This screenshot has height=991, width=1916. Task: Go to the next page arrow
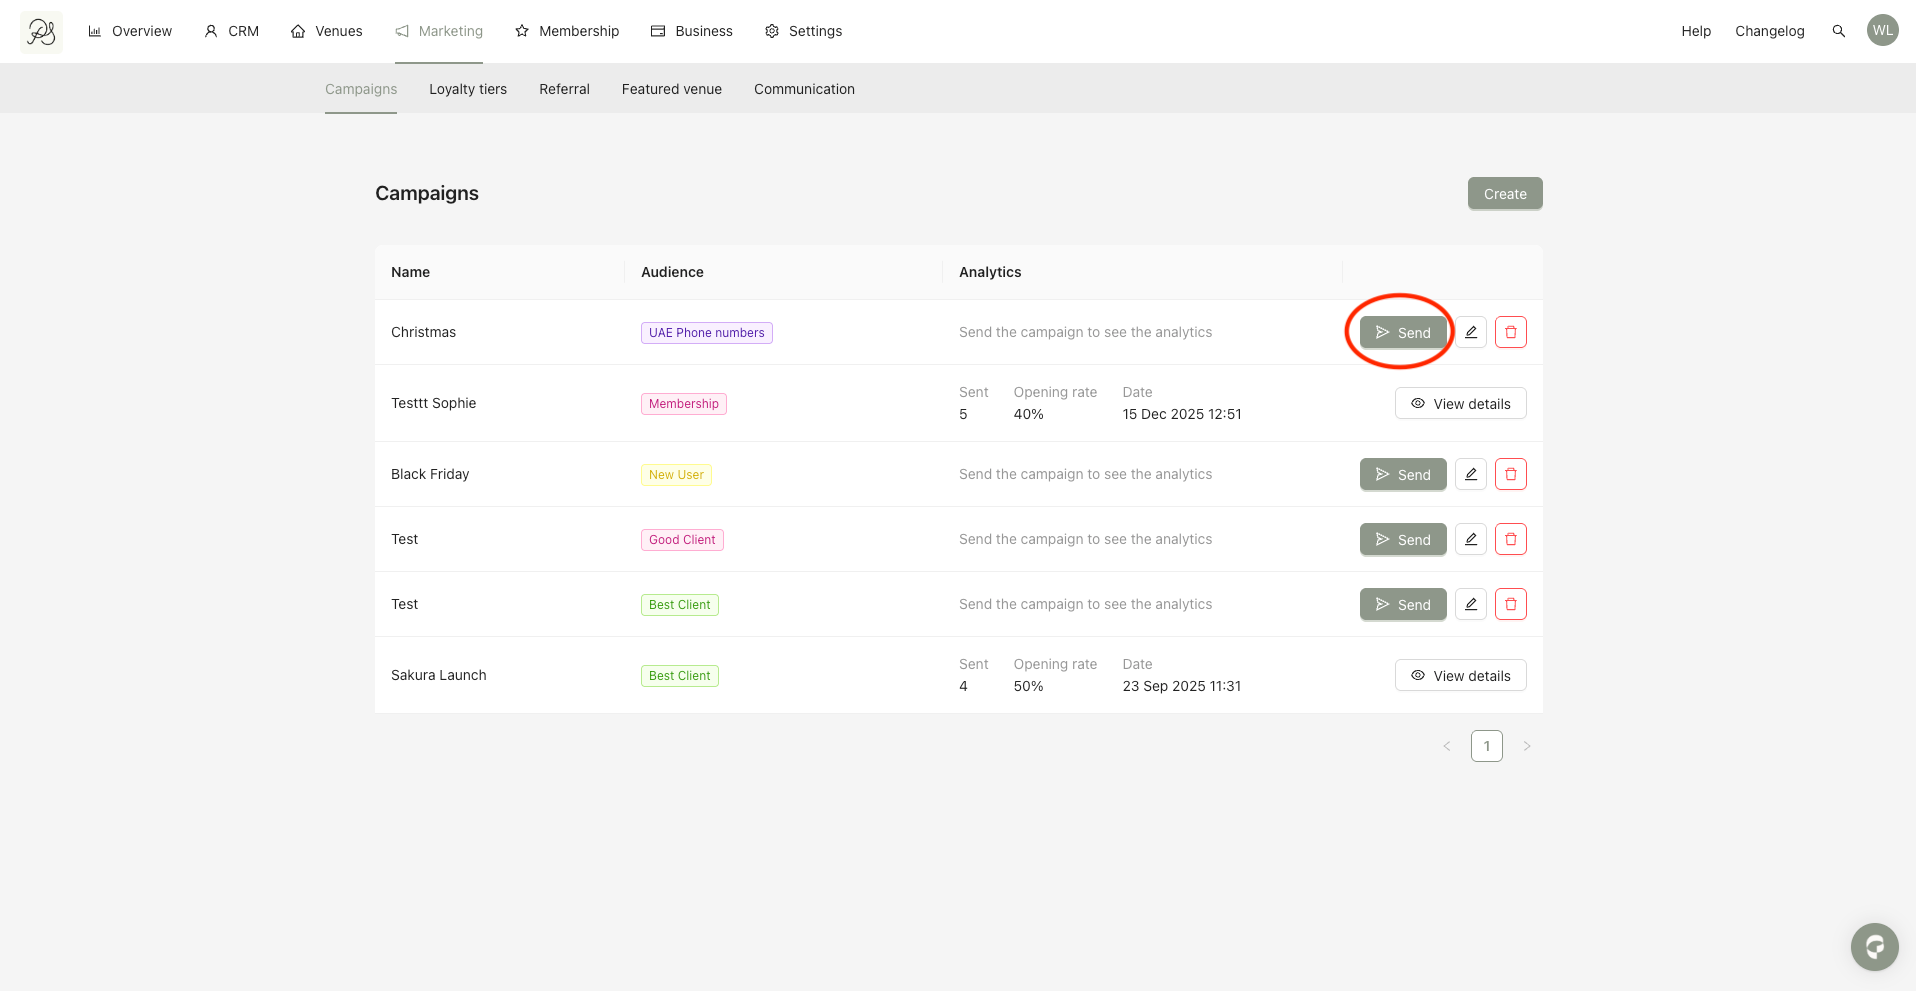pyautogui.click(x=1526, y=746)
